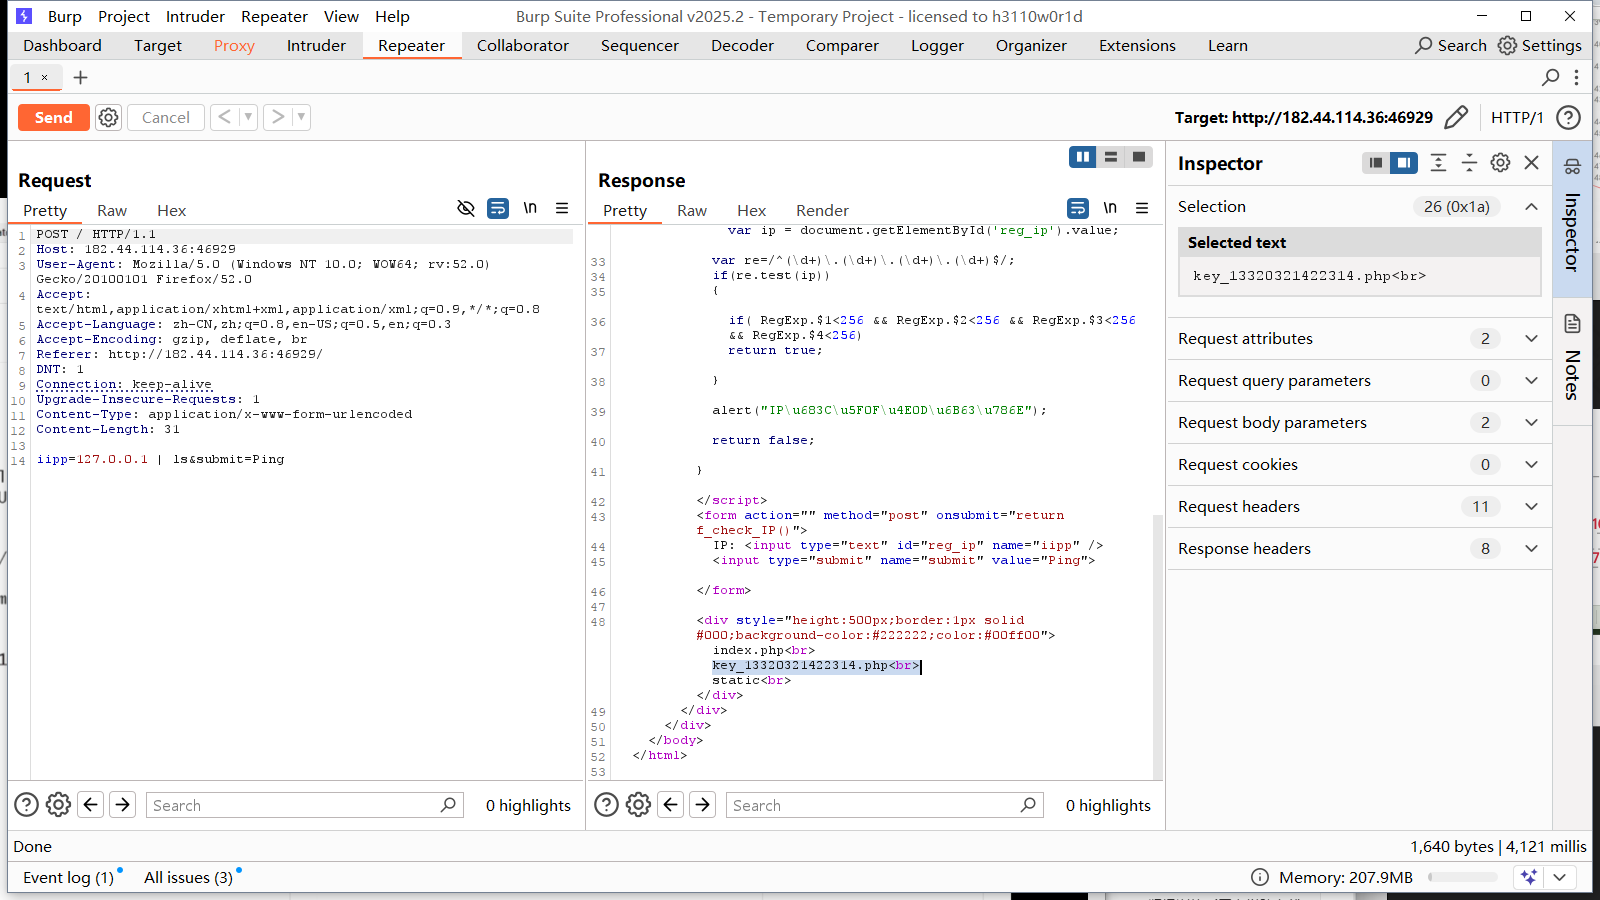Open the Intruder menu in menu bar

coord(195,16)
